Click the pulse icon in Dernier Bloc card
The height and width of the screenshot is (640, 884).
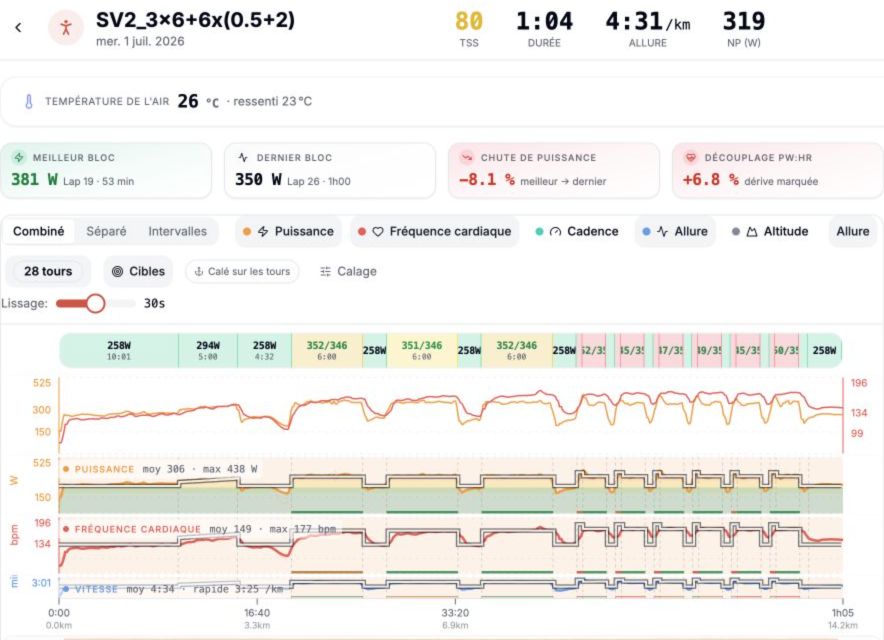click(x=243, y=157)
